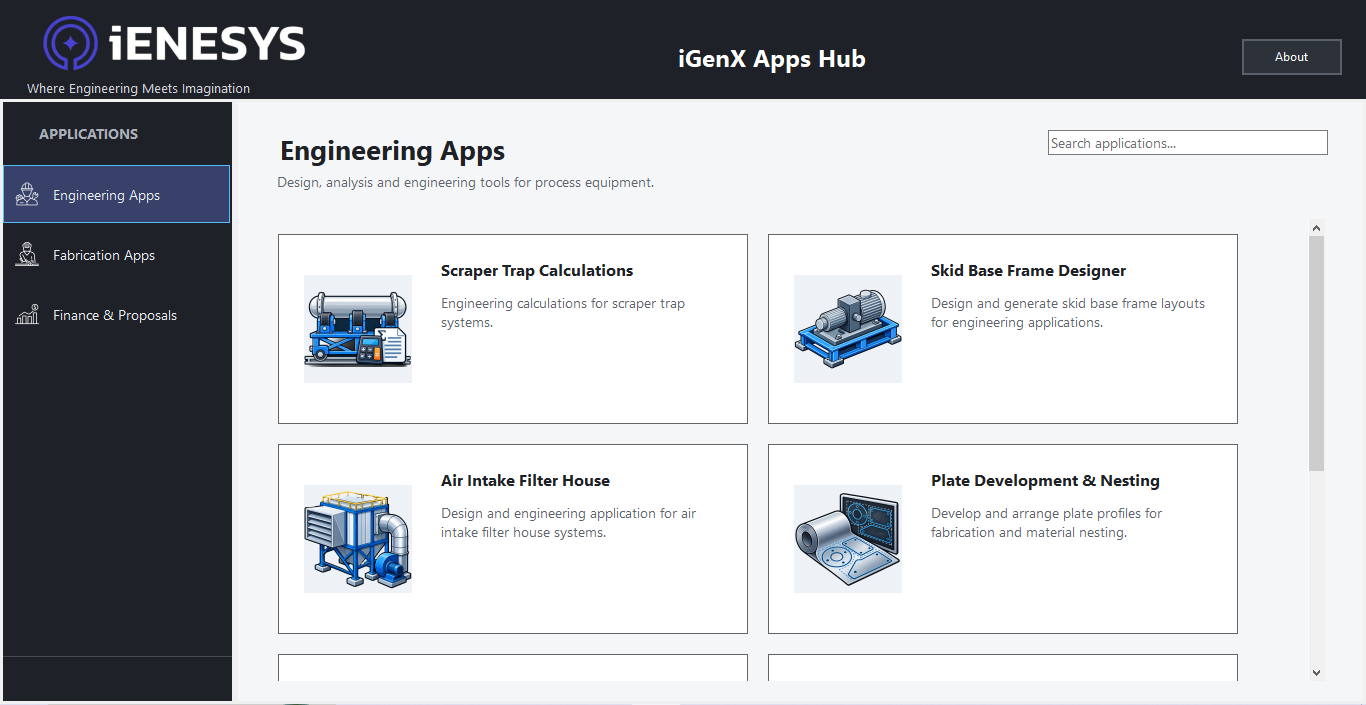1366x705 pixels.
Task: Click the Engineering Apps page heading
Action: tap(392, 151)
